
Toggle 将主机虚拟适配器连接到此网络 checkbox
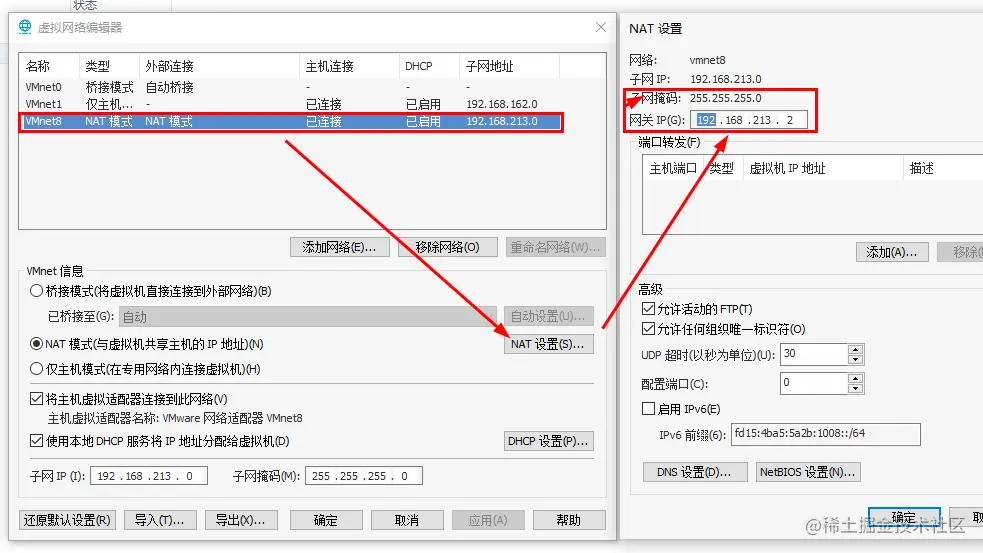point(36,399)
